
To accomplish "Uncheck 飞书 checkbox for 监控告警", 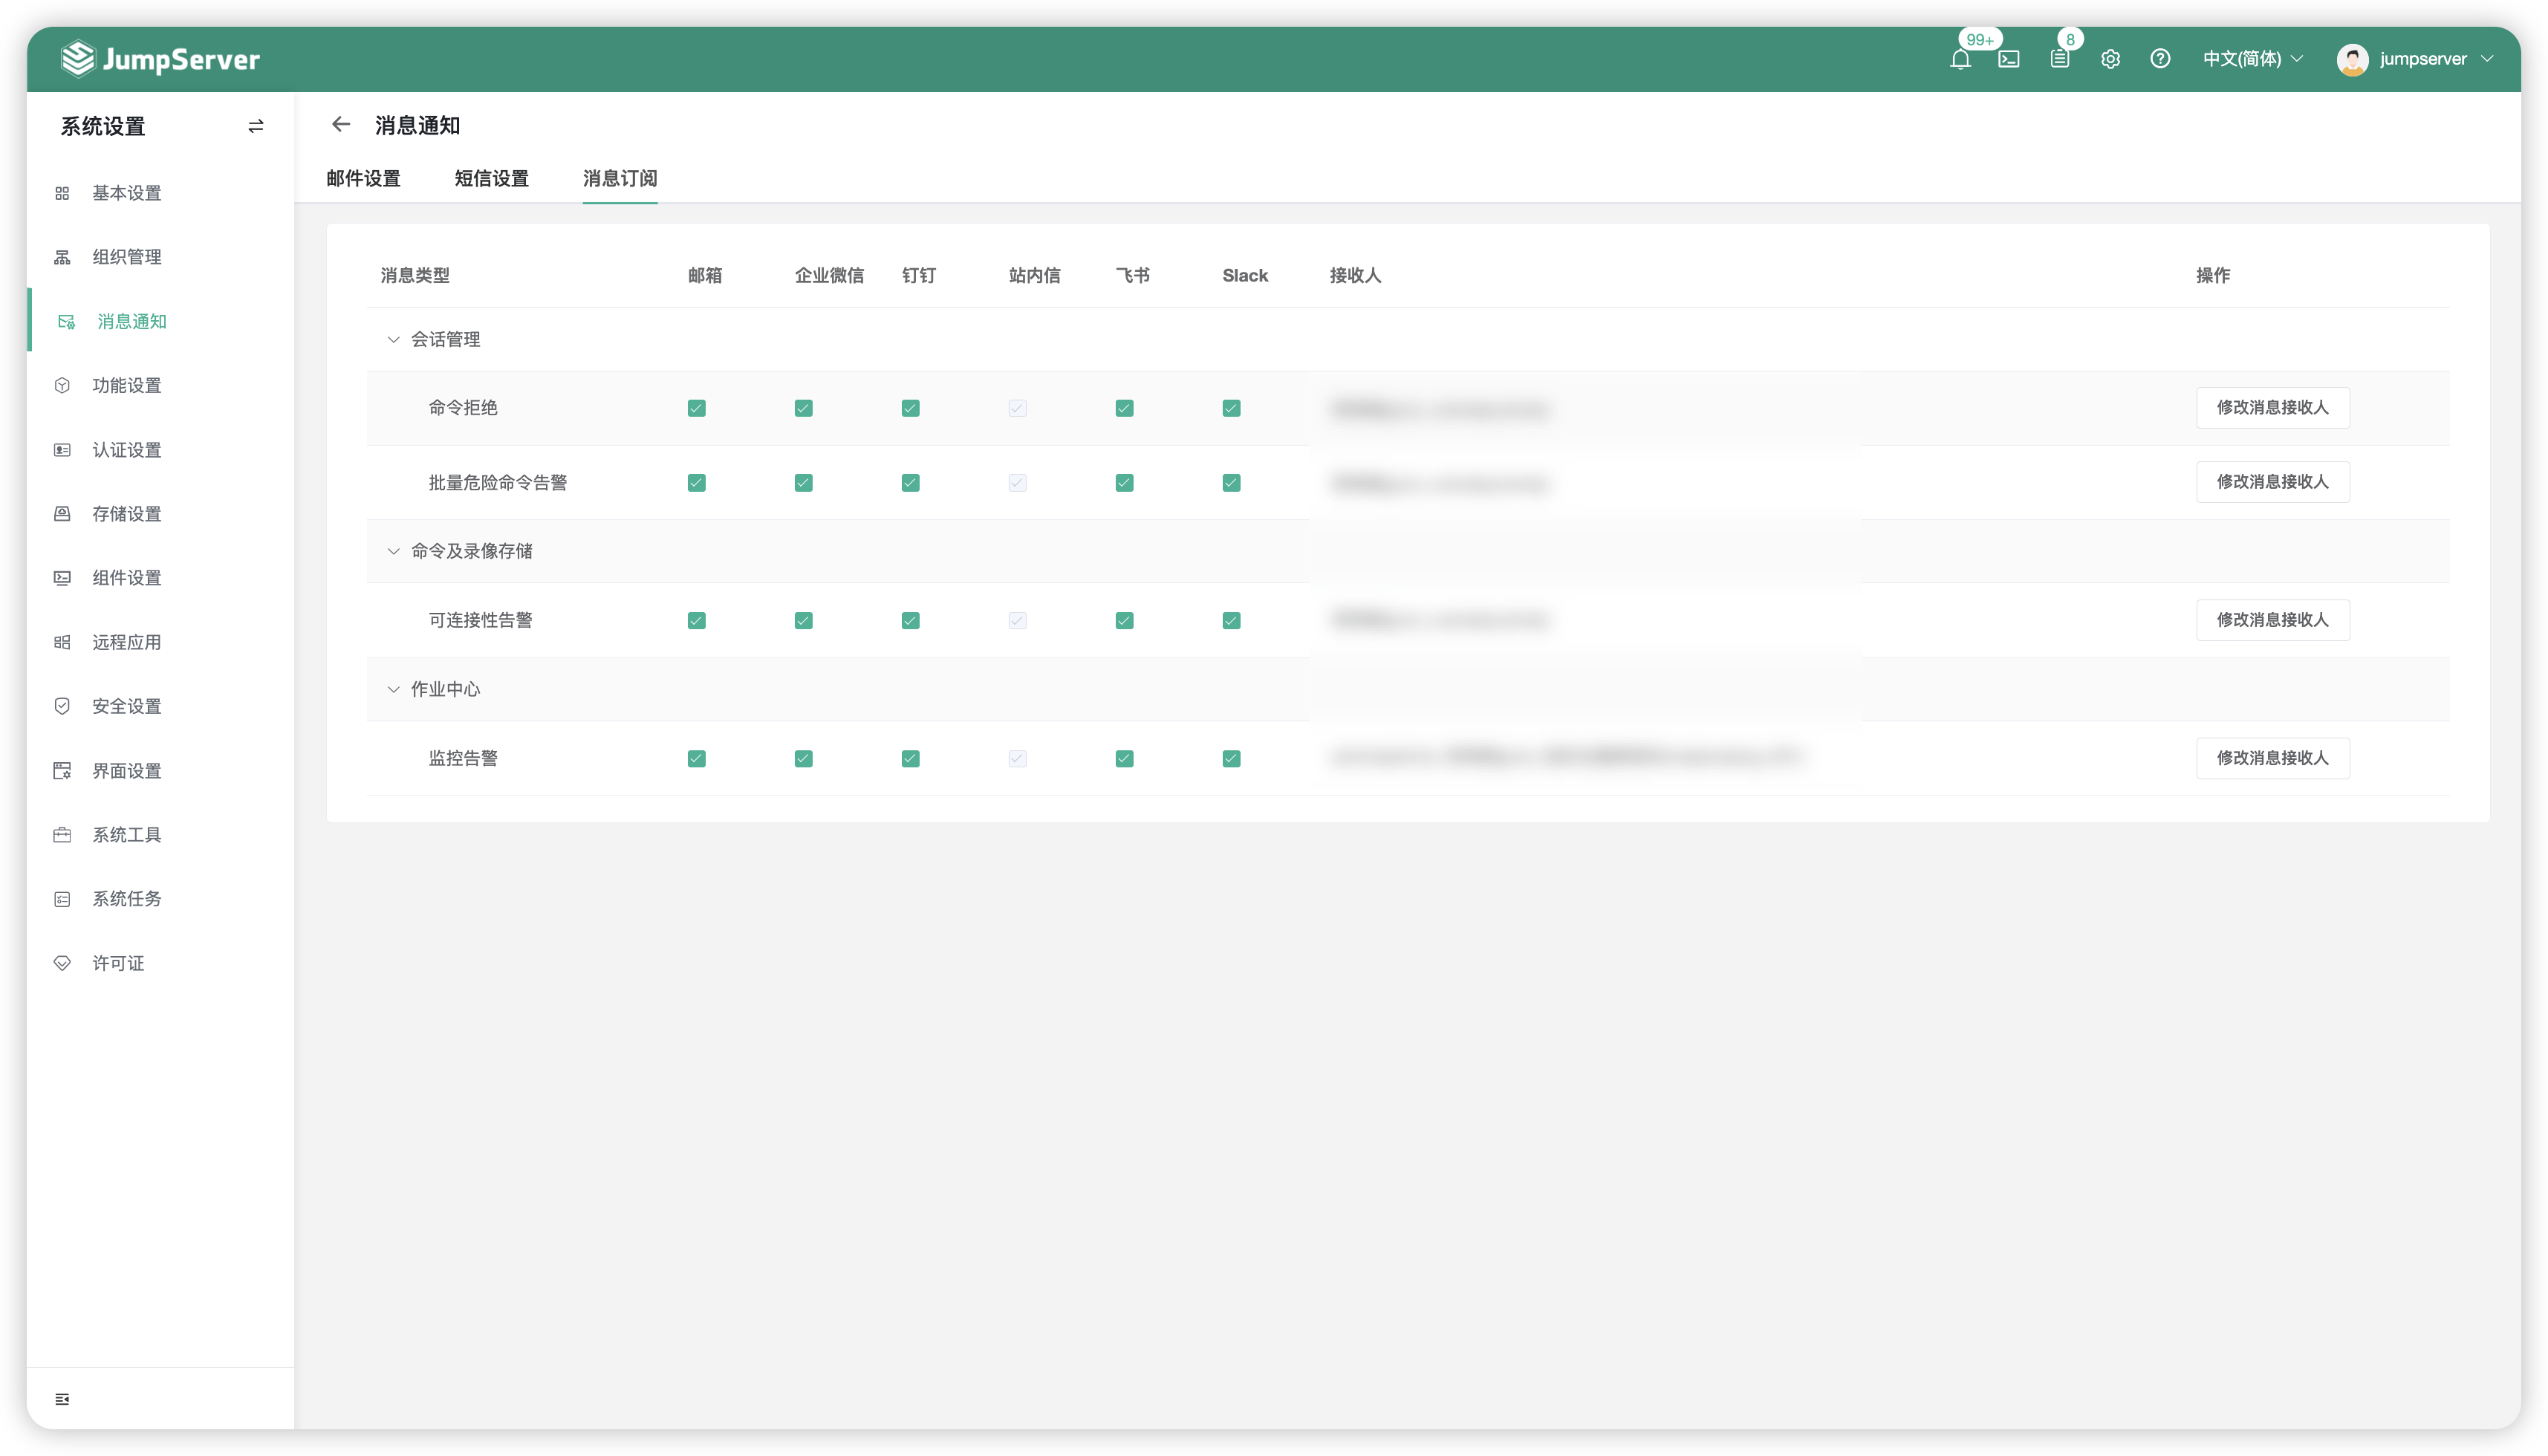I will coord(1125,759).
